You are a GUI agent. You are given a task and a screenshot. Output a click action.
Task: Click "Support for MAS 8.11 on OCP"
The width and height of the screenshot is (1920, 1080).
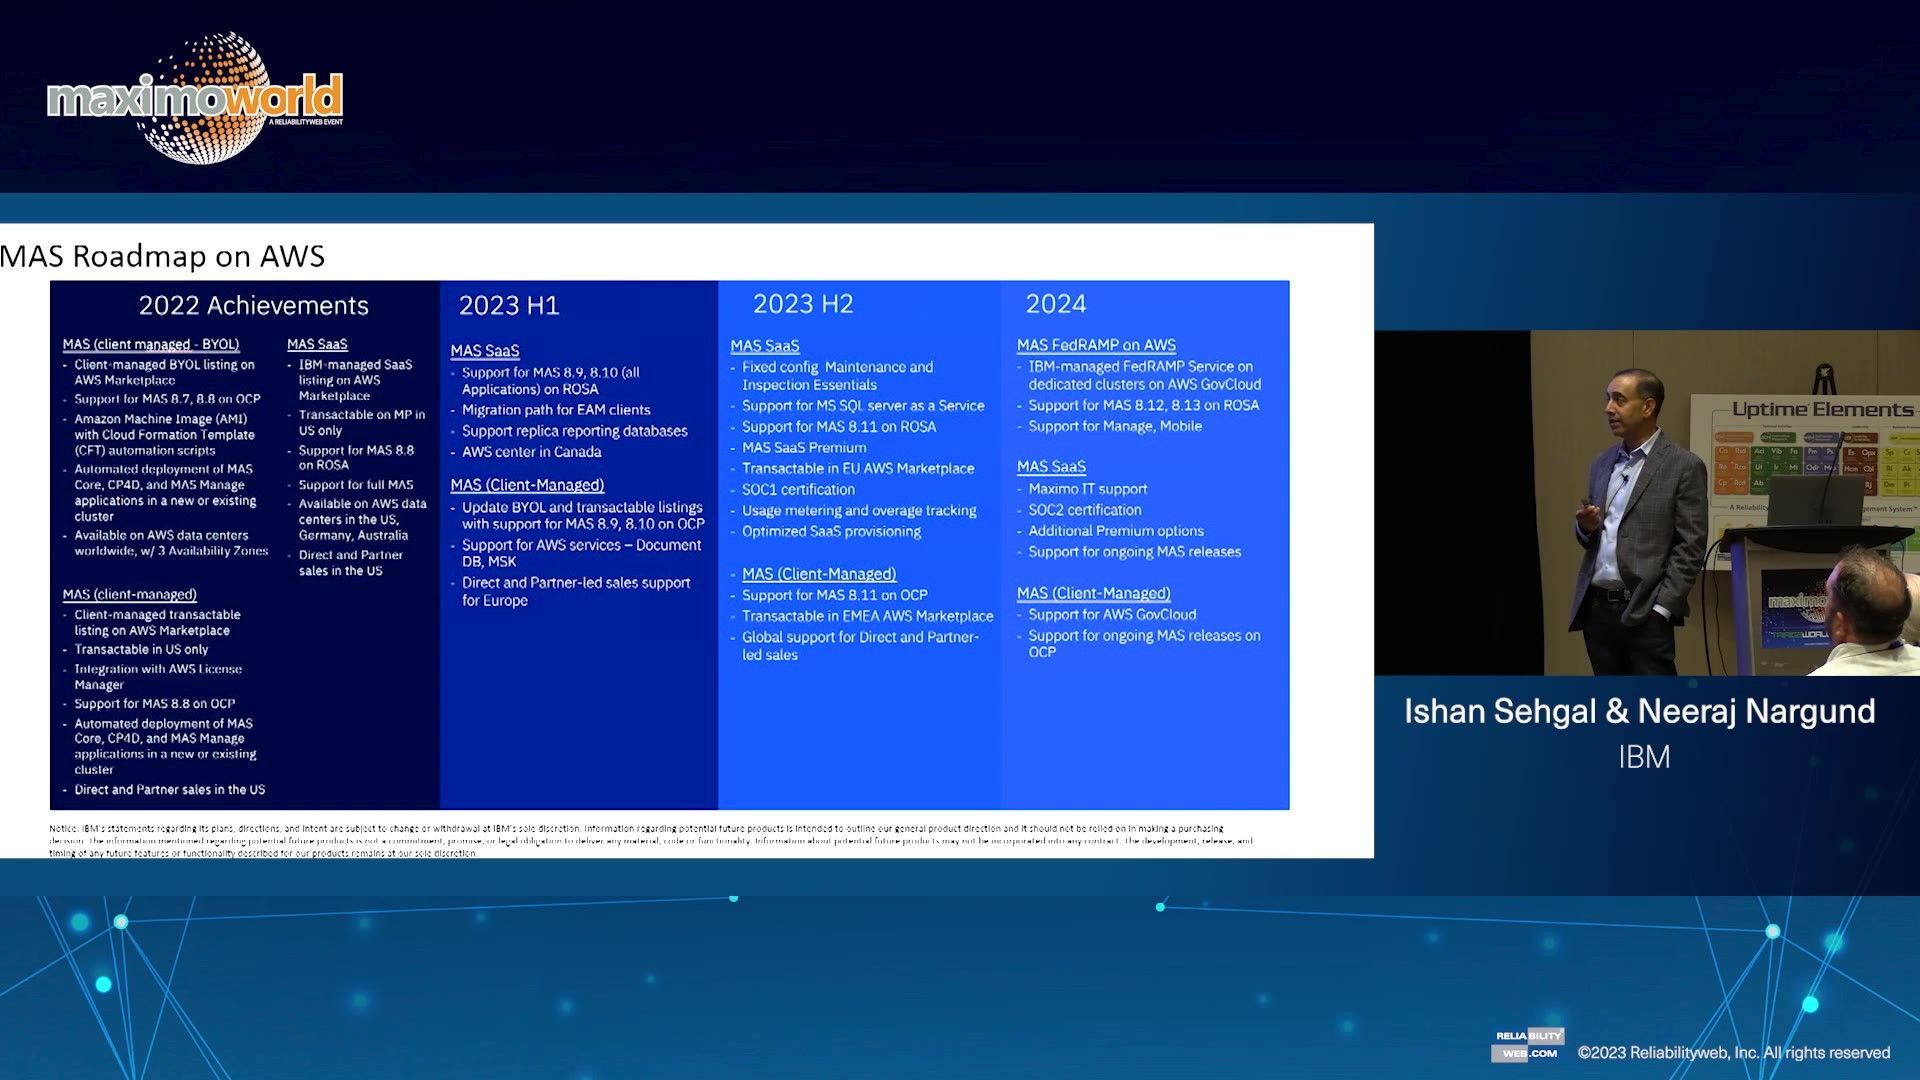coord(835,595)
